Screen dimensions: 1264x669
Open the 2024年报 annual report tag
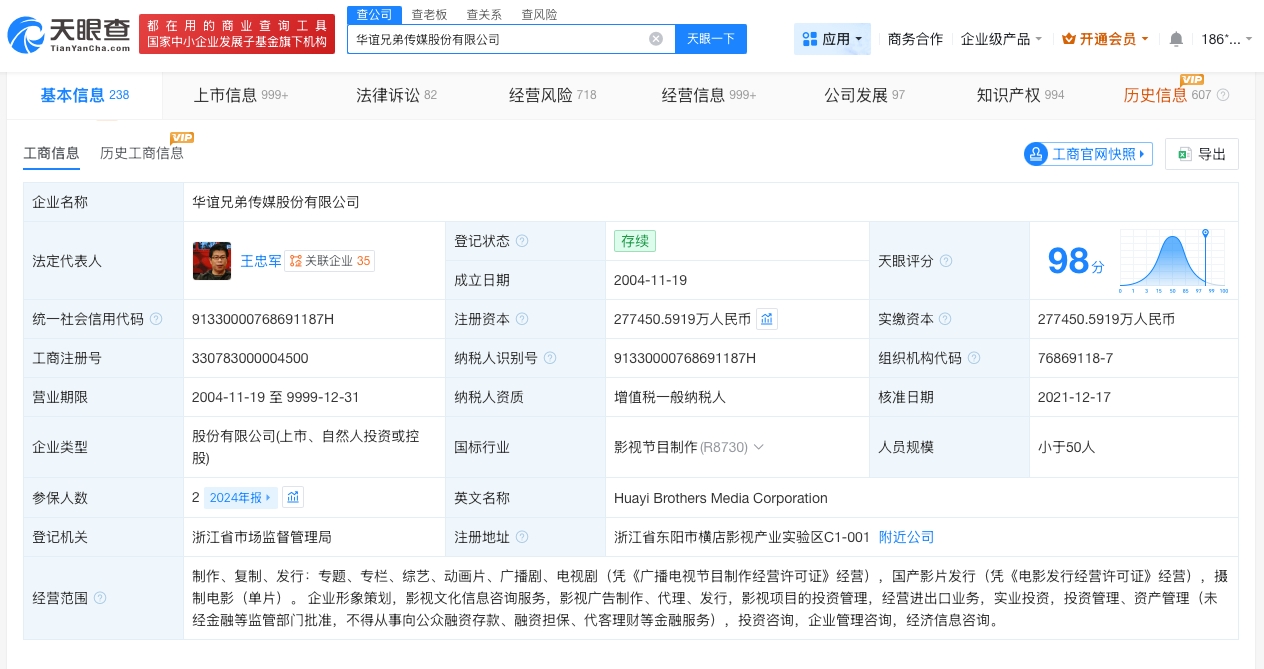(240, 497)
